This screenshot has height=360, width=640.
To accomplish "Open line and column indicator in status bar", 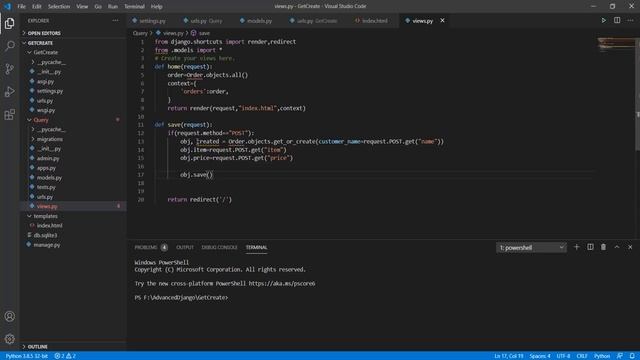I will (x=509, y=356).
